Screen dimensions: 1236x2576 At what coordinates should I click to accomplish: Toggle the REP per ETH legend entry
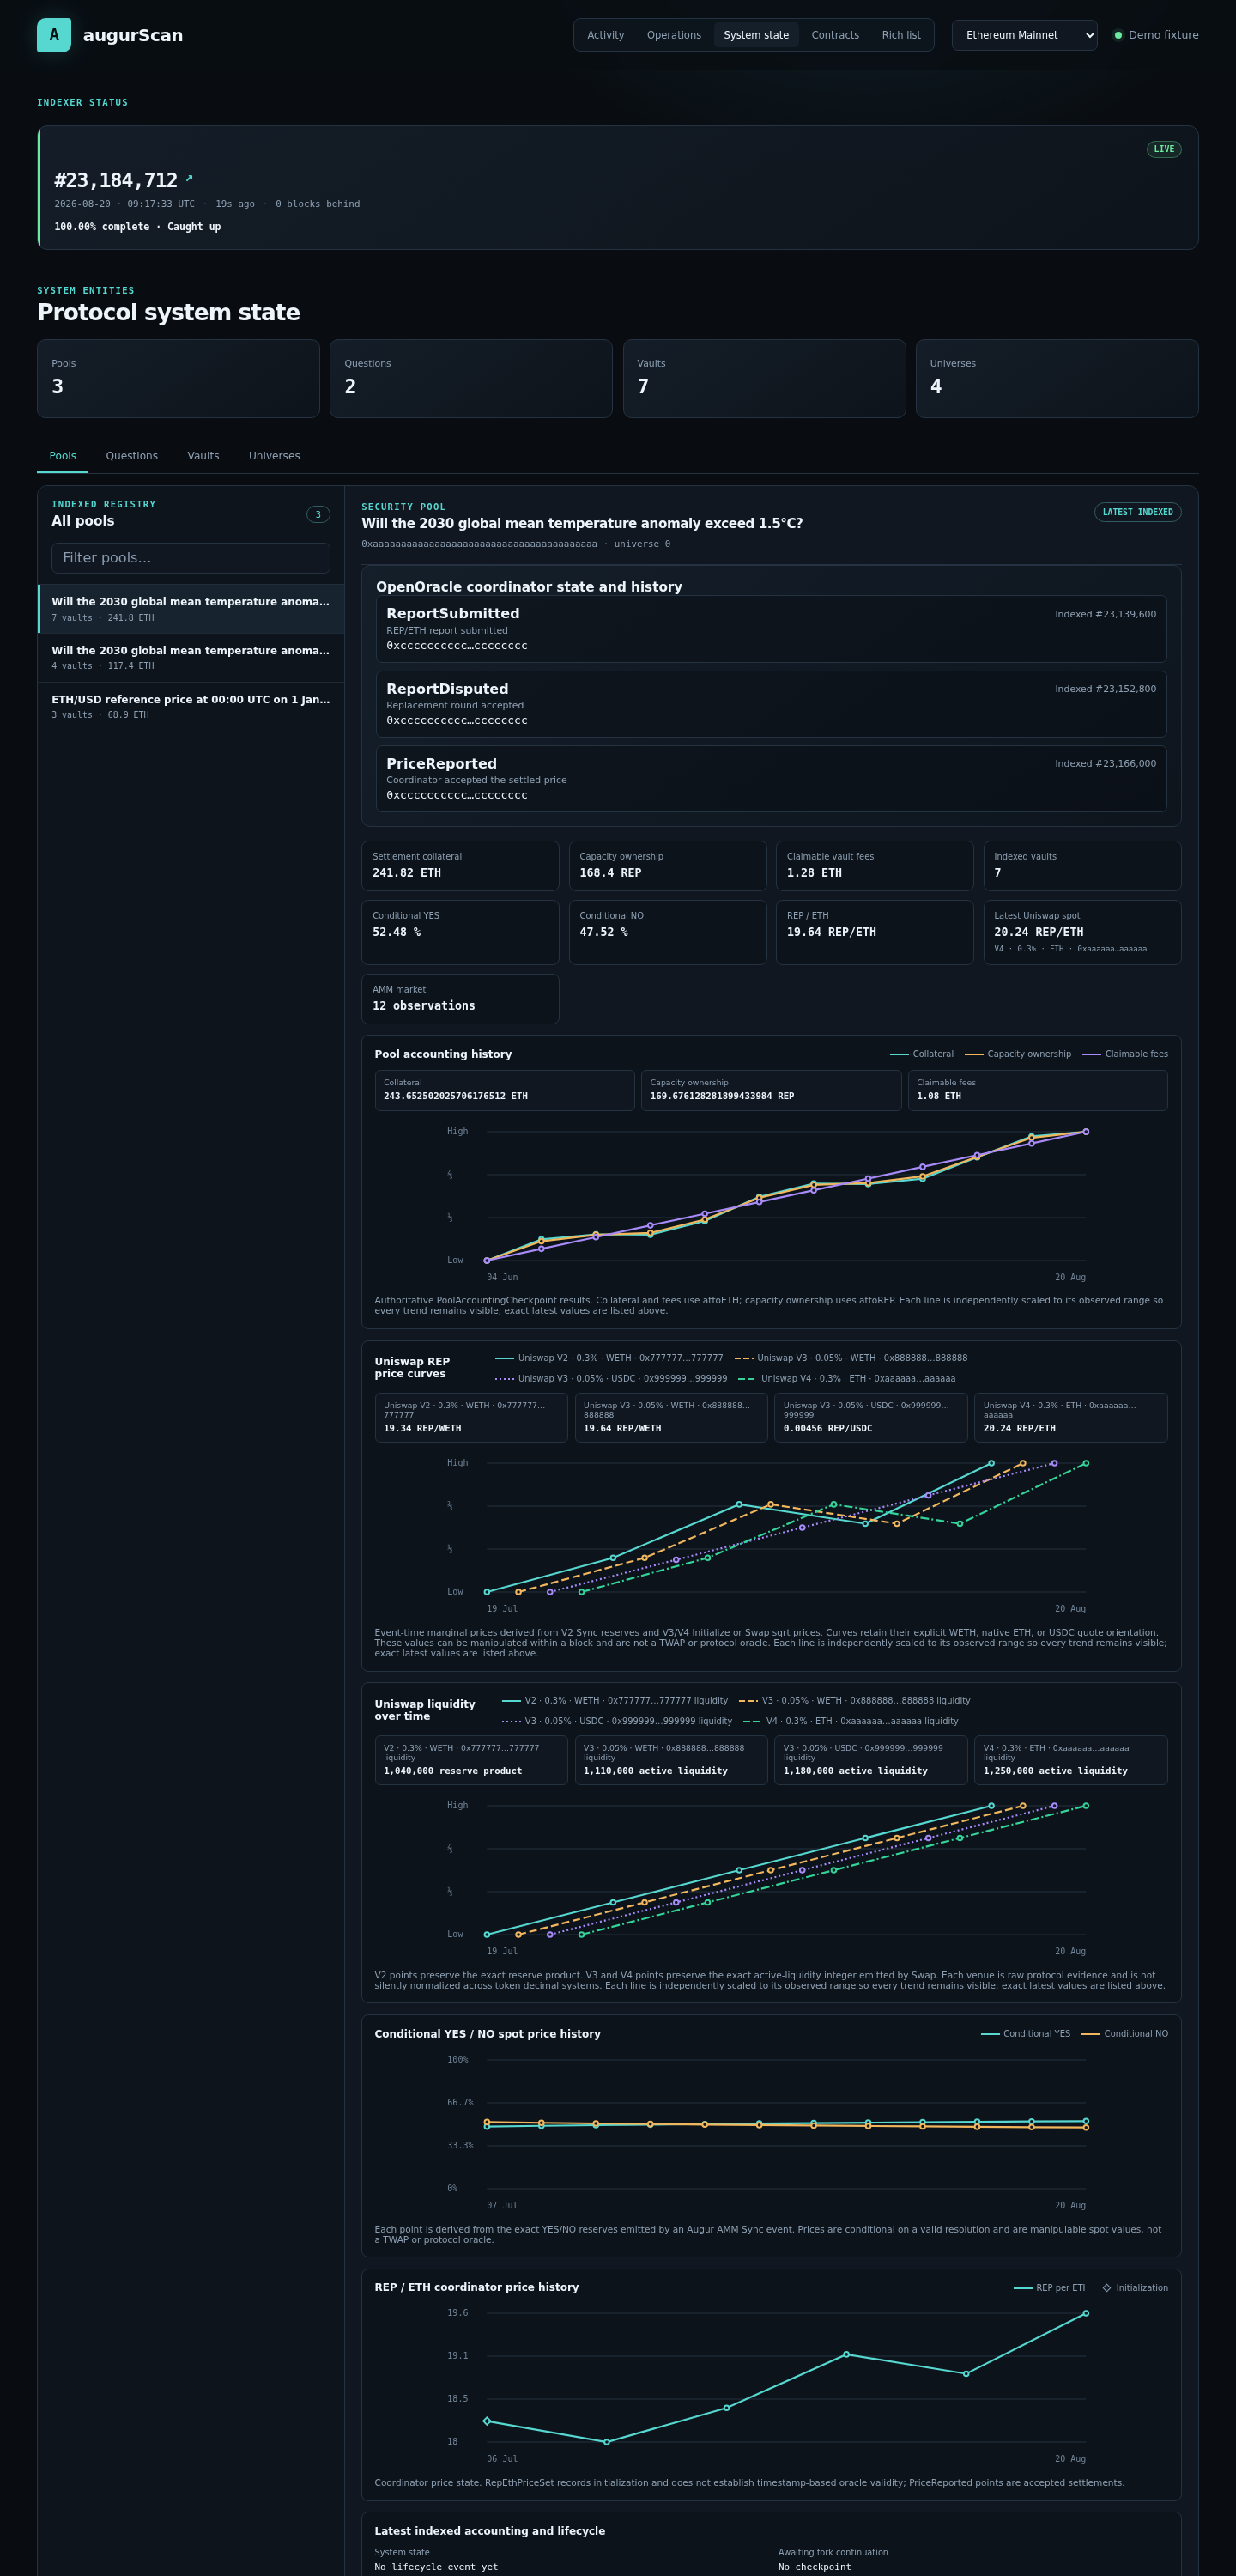(1051, 2288)
